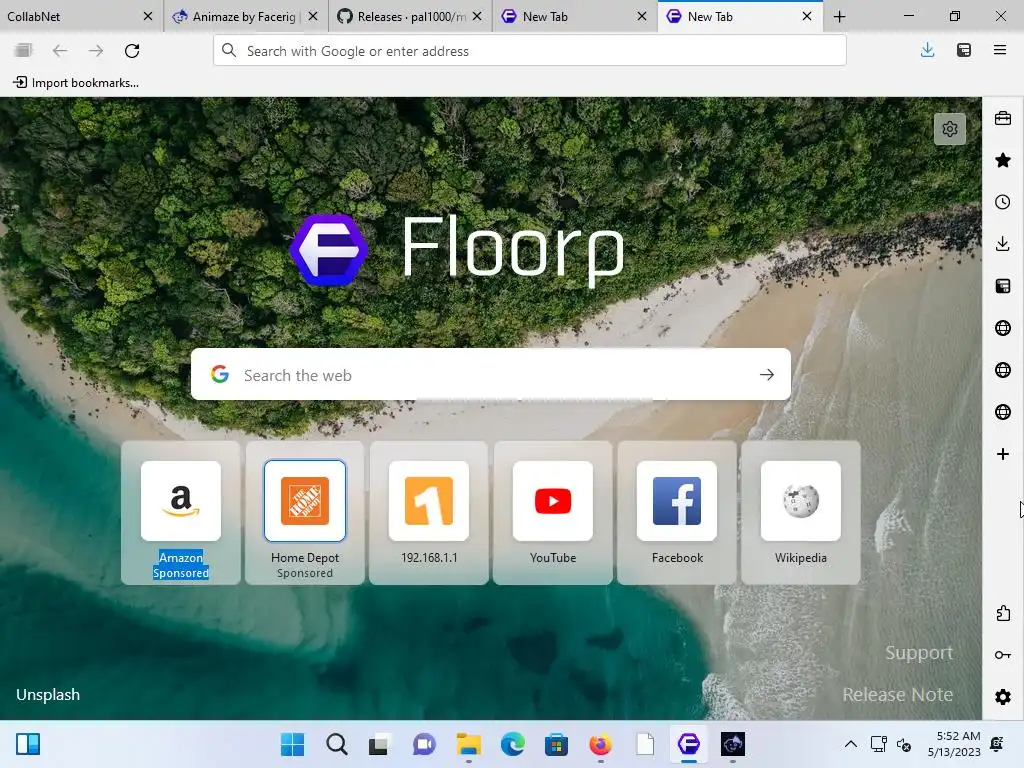Image resolution: width=1024 pixels, height=768 pixels.
Task: Switch to the first New Tab
Action: tap(567, 16)
